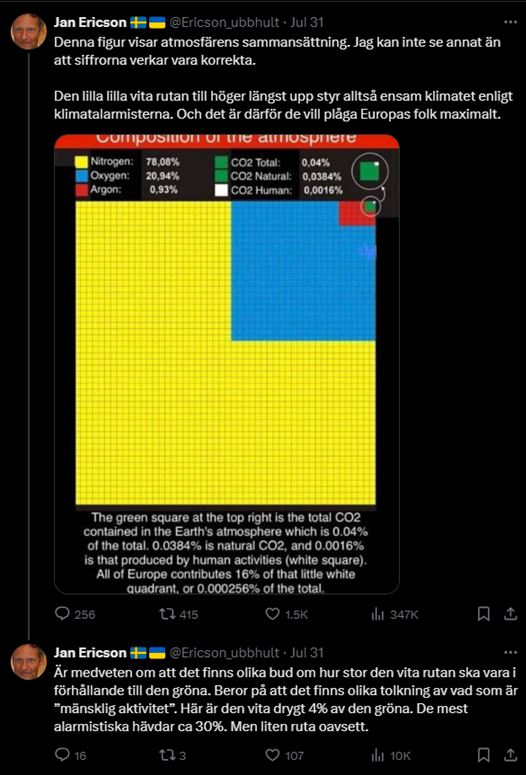Image resolution: width=526 pixels, height=775 pixels.
Task: Reply to the second tweet with 16 comments
Action: pyautogui.click(x=70, y=755)
